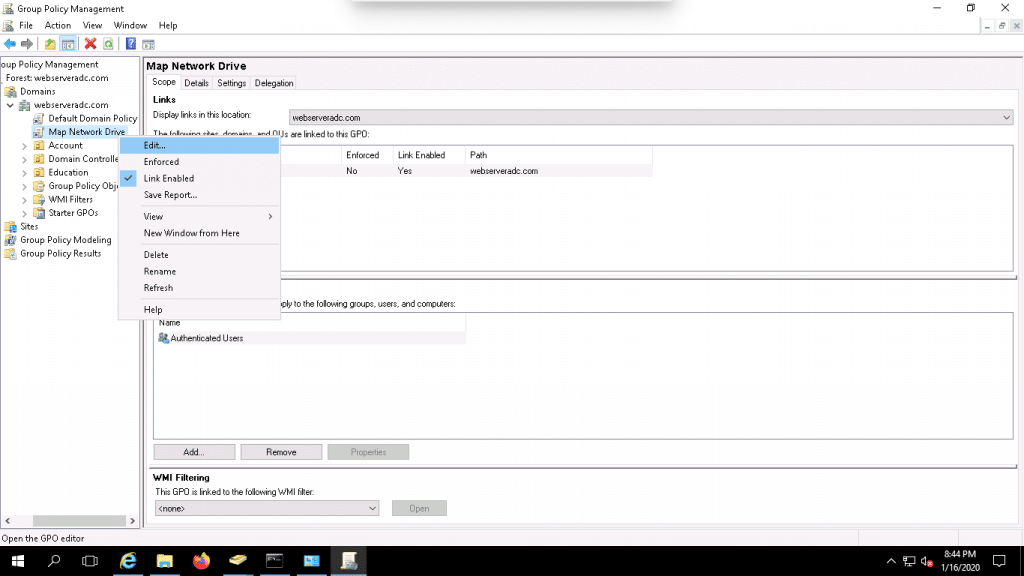
Task: Expand the Account tree node
Action: click(x=25, y=146)
